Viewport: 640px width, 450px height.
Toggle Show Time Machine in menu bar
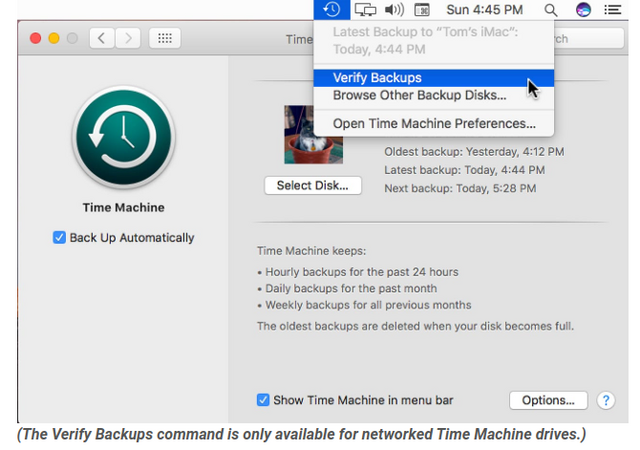click(263, 400)
